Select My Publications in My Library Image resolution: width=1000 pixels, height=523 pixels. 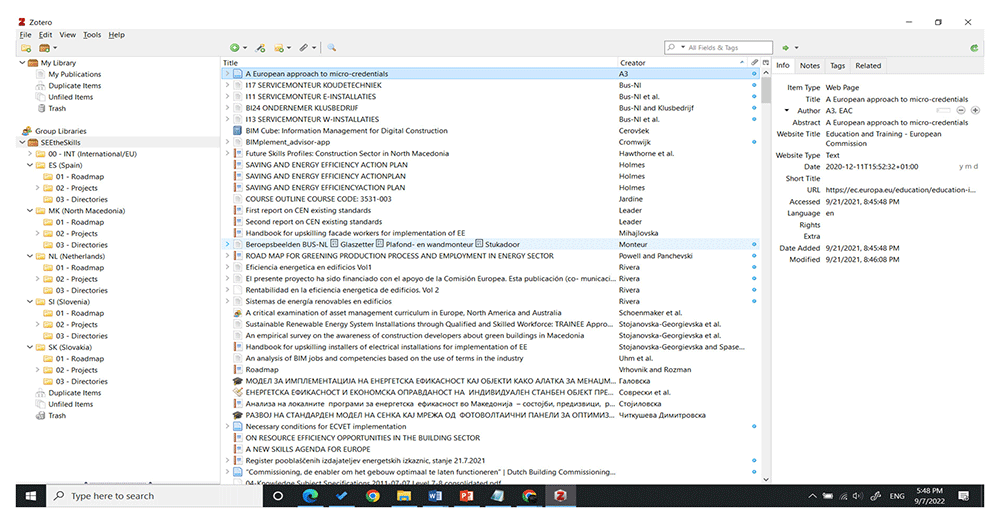tap(75, 75)
